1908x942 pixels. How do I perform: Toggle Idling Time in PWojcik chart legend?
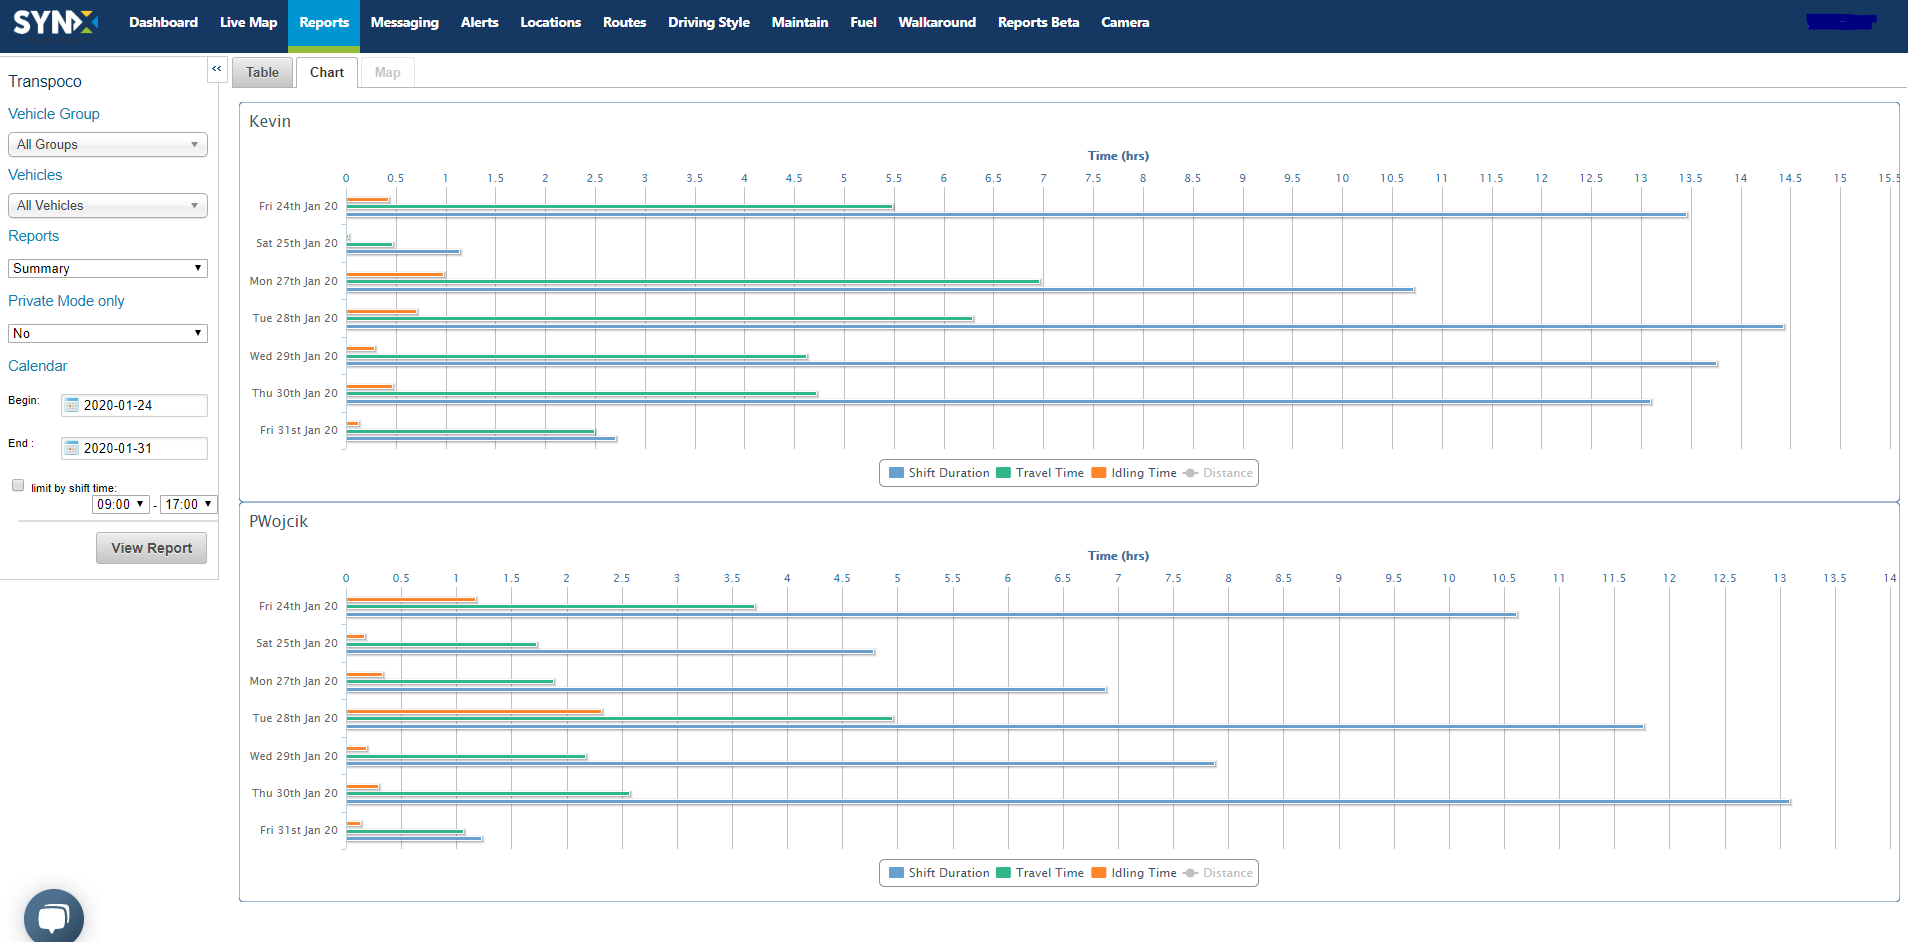[1134, 873]
